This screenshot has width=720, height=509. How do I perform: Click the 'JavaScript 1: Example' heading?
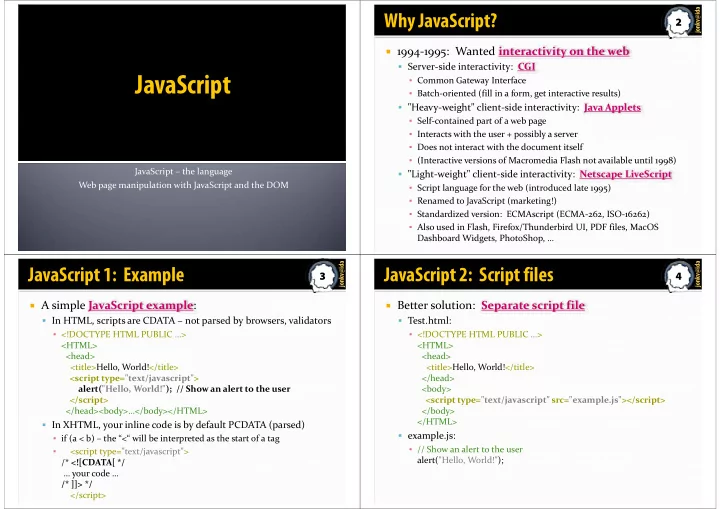106,275
